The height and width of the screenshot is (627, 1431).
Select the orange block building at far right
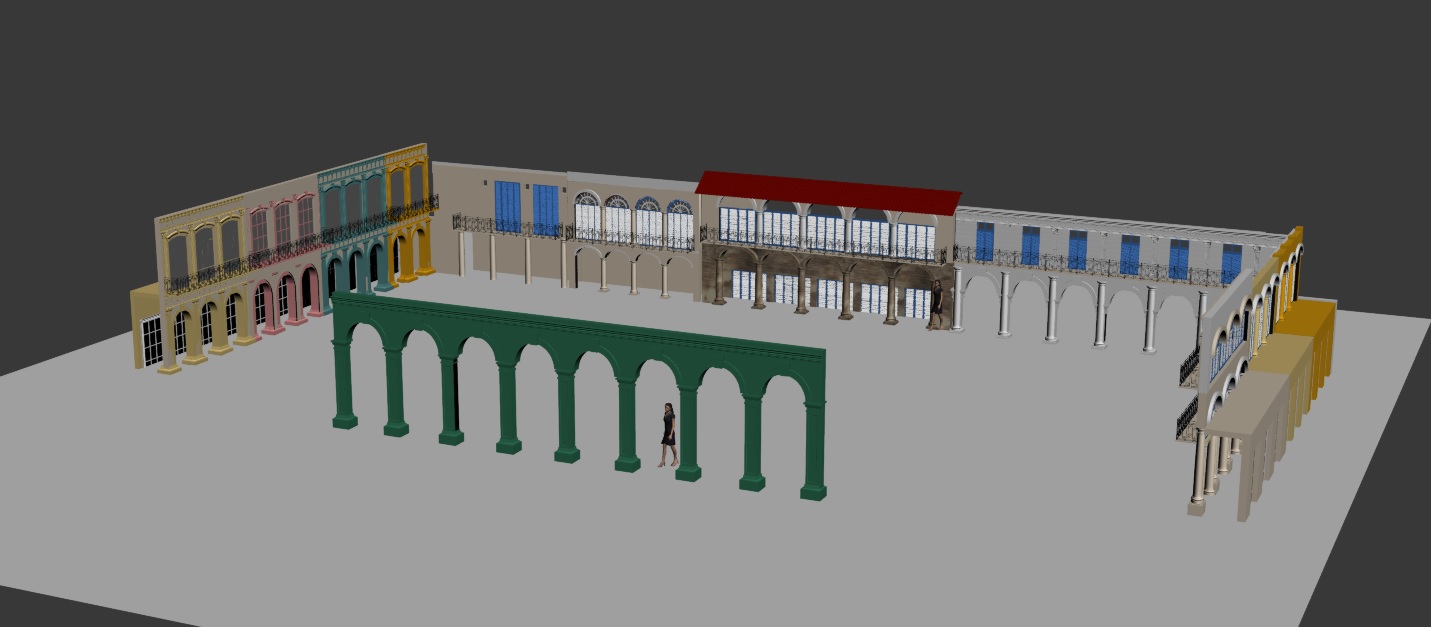point(1312,350)
